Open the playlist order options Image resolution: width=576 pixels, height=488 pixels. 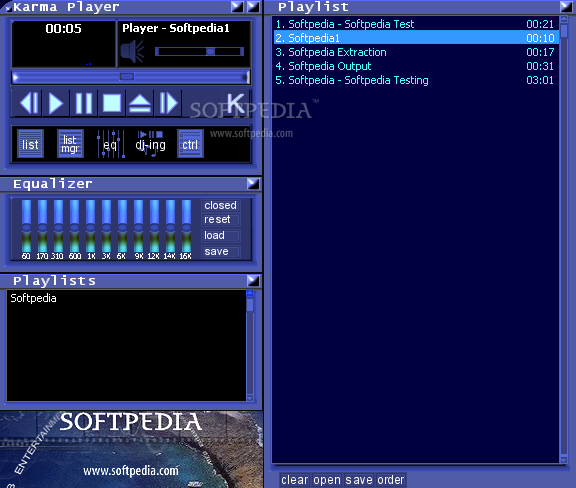391,480
